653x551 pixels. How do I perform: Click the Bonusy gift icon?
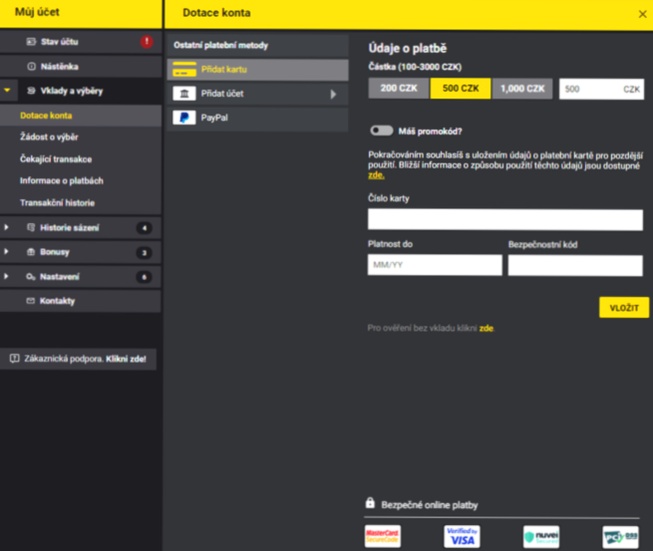tap(31, 252)
